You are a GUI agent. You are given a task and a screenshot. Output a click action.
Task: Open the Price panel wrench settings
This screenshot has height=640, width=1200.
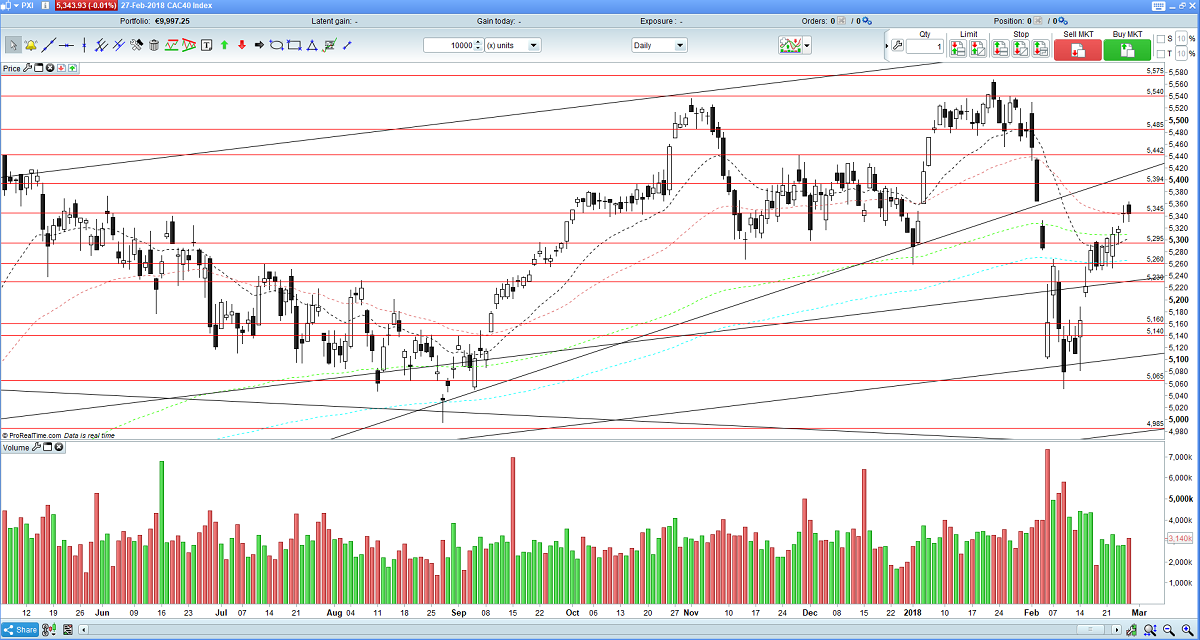coord(28,68)
